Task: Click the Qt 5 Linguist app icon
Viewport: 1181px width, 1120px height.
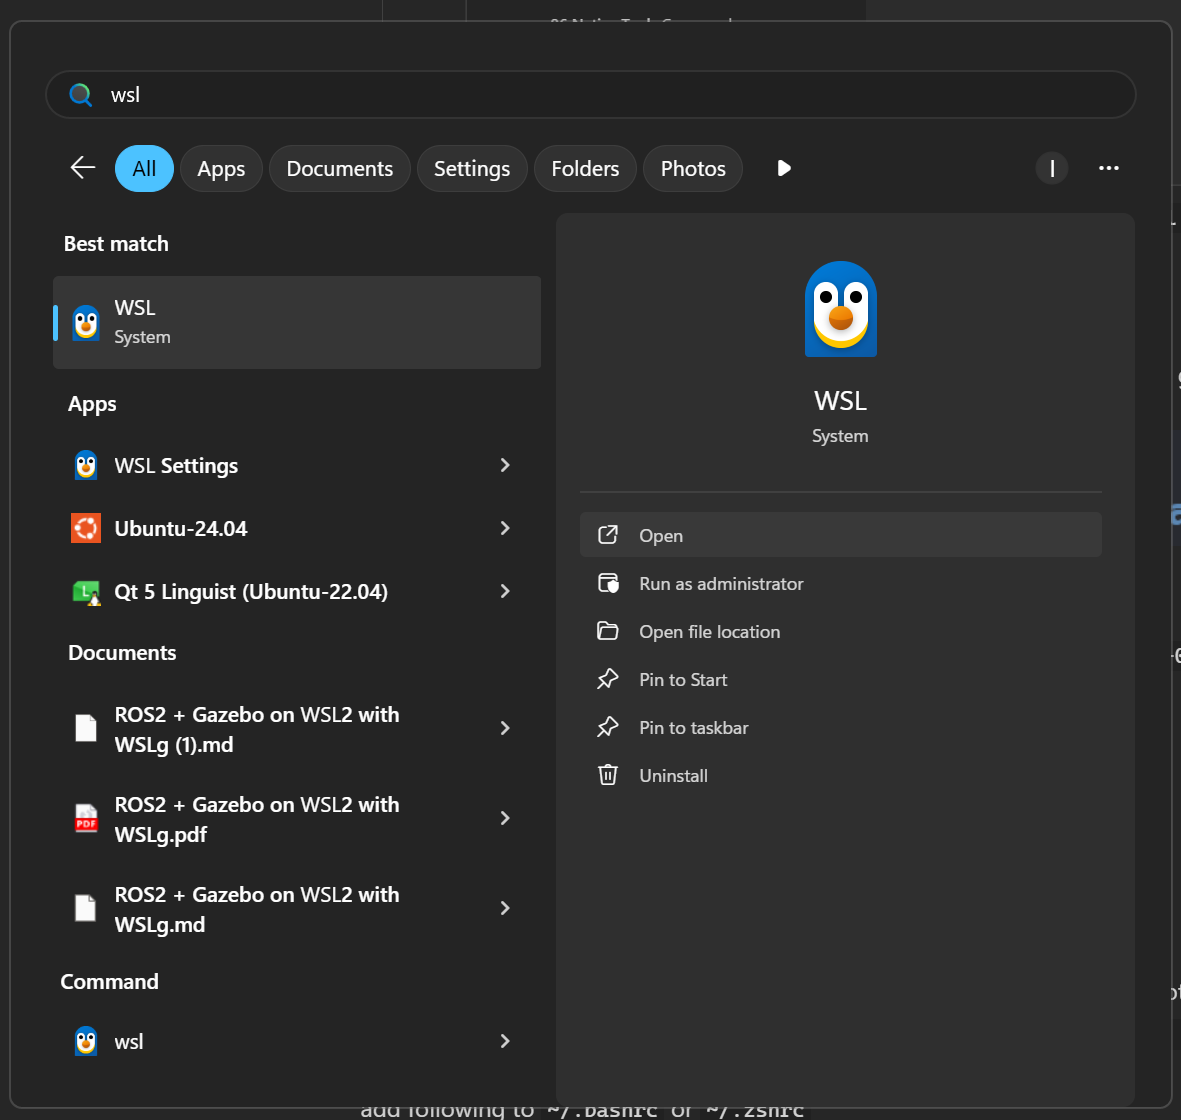Action: click(86, 592)
